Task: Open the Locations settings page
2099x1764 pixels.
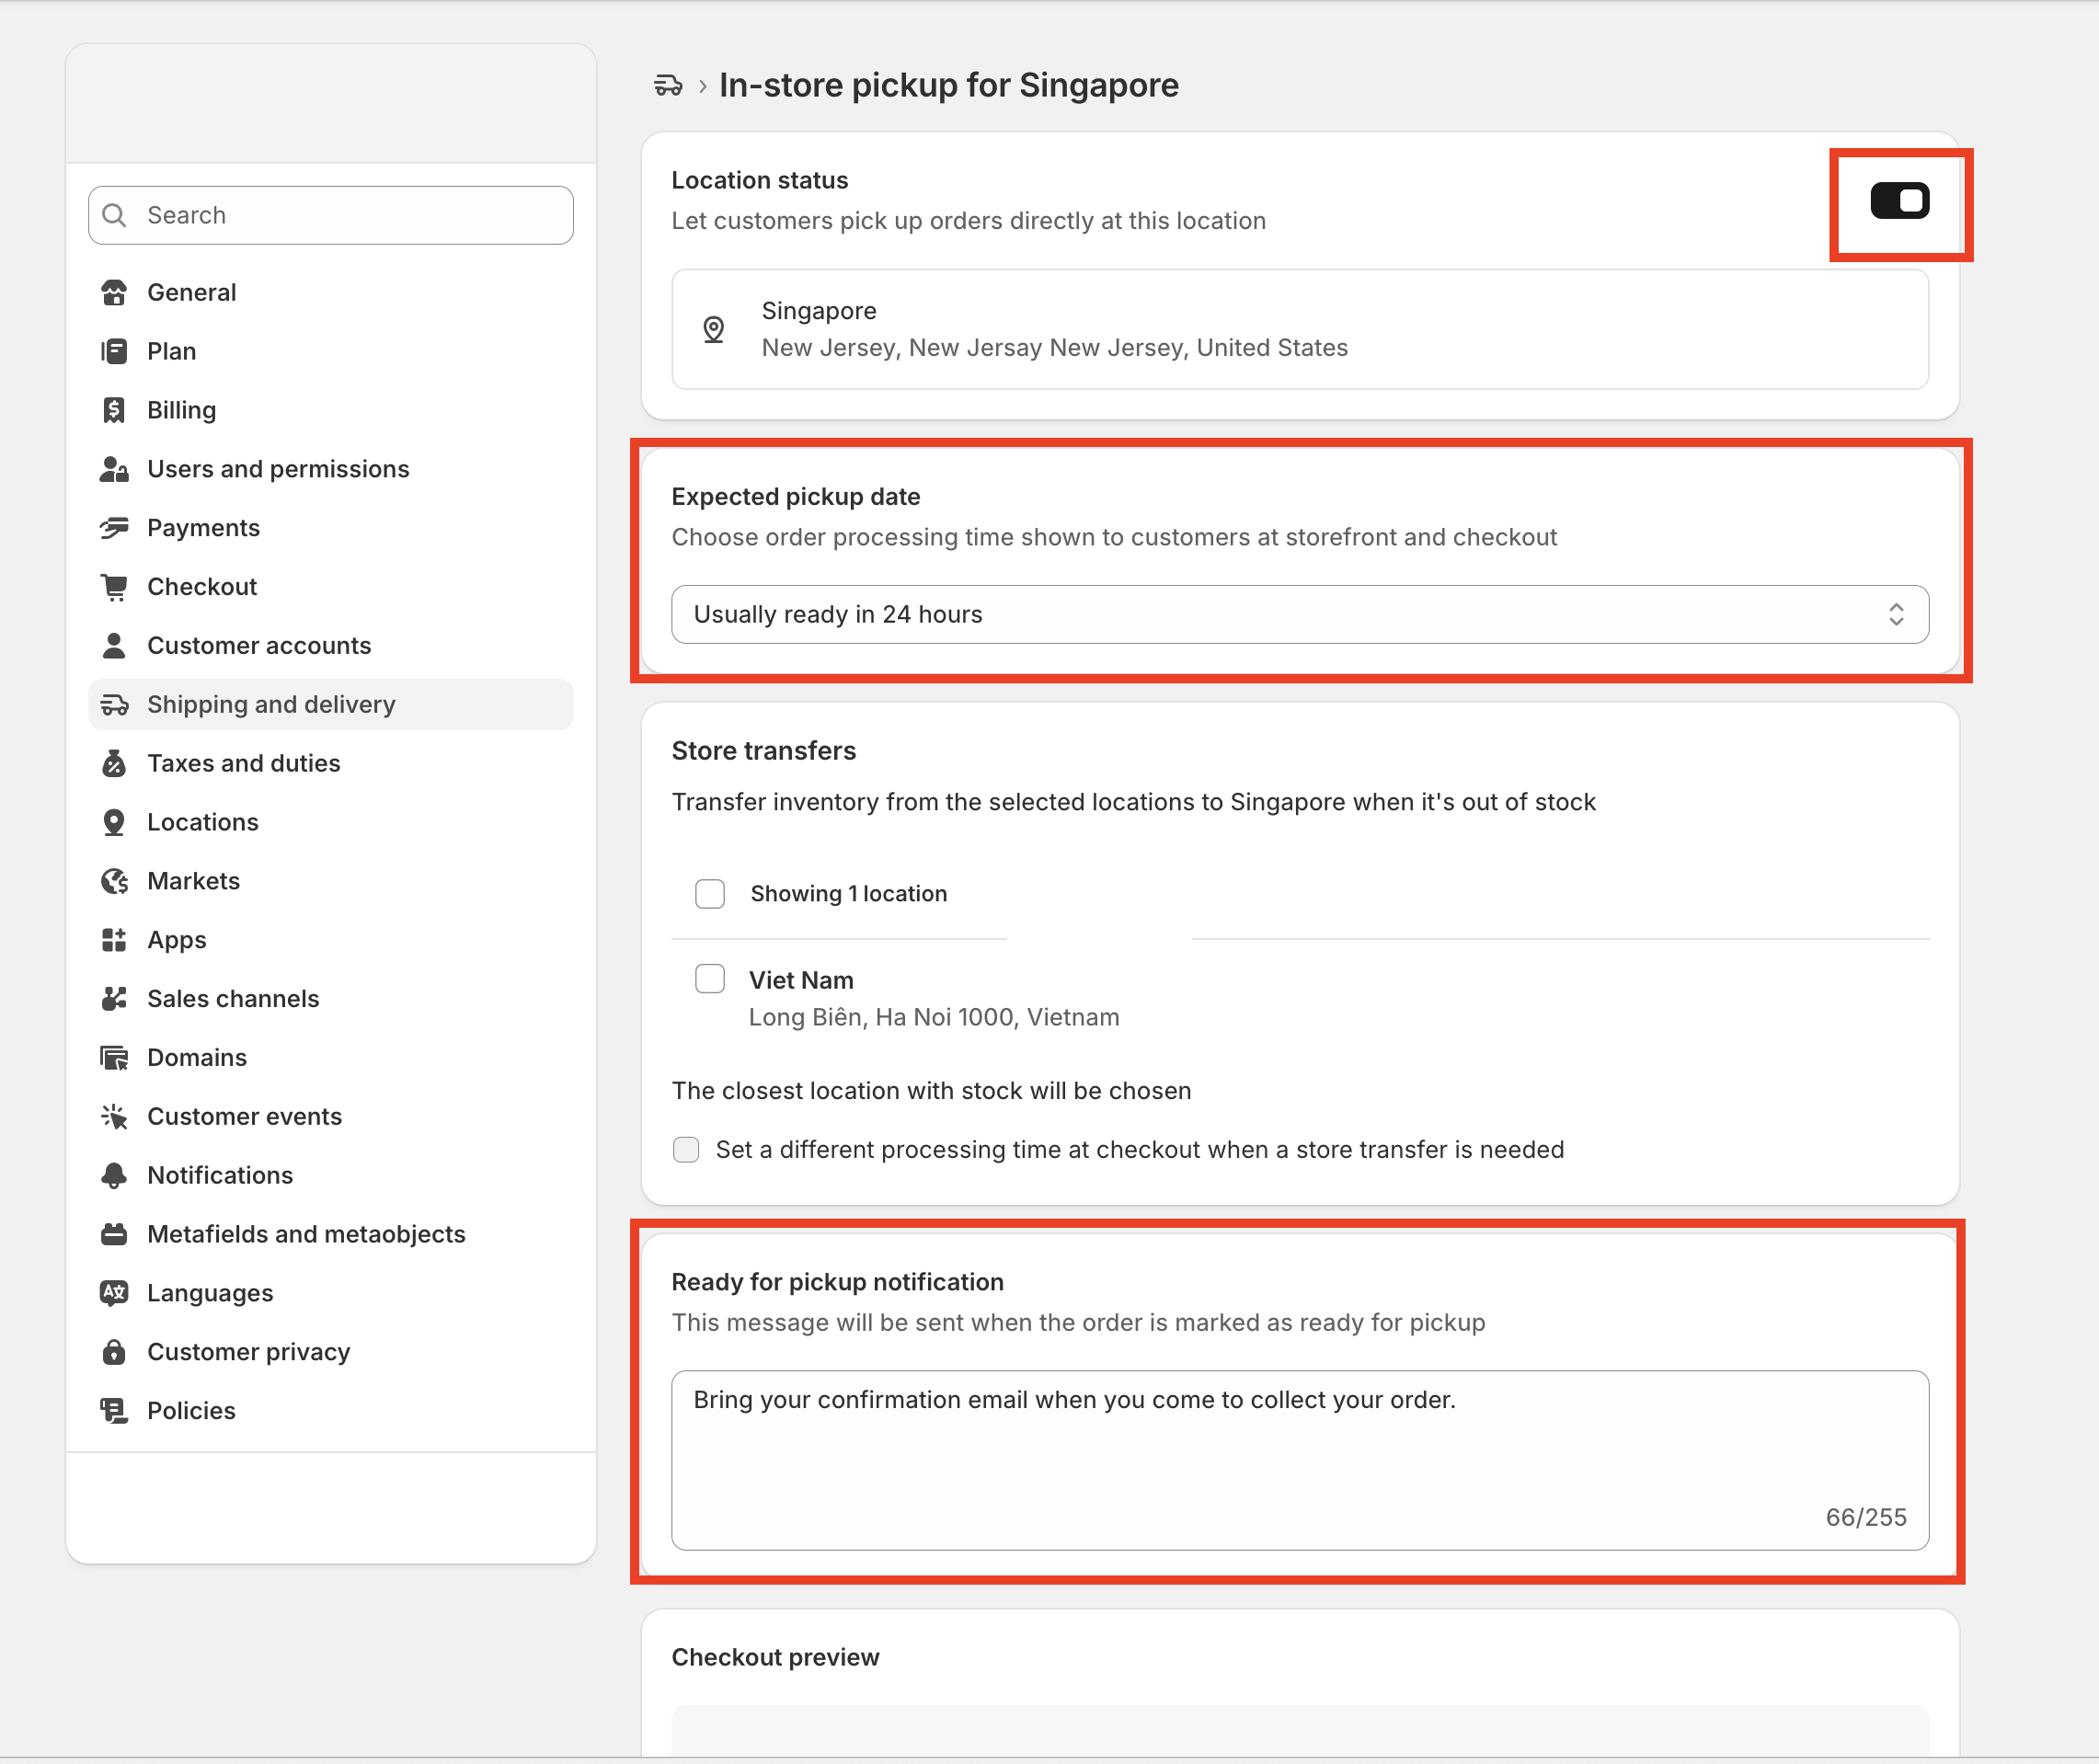Action: click(x=203, y=822)
